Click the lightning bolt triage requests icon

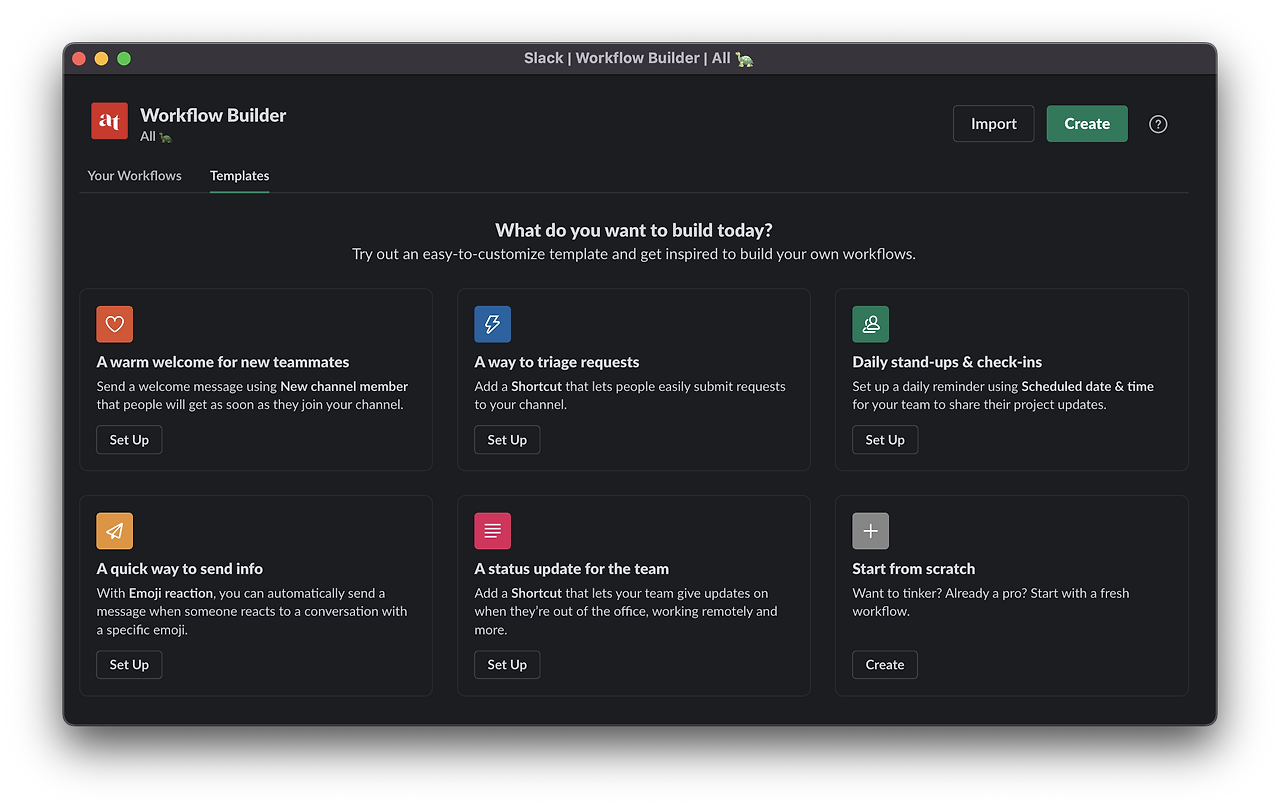pyautogui.click(x=493, y=324)
